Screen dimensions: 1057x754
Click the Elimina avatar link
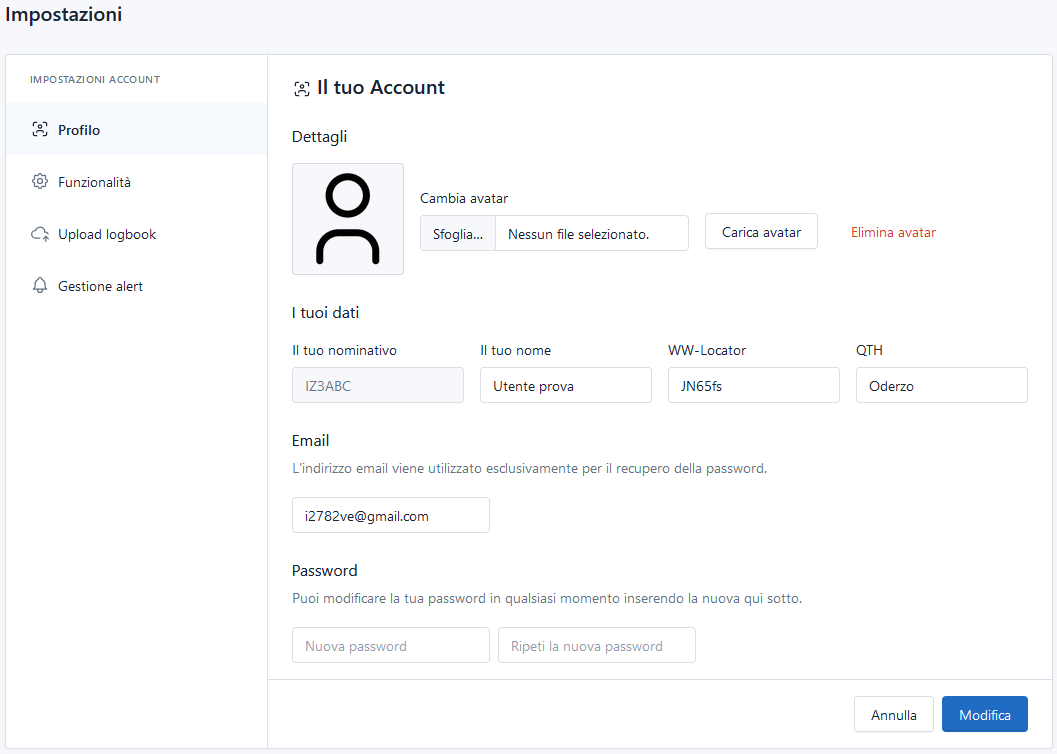point(893,231)
